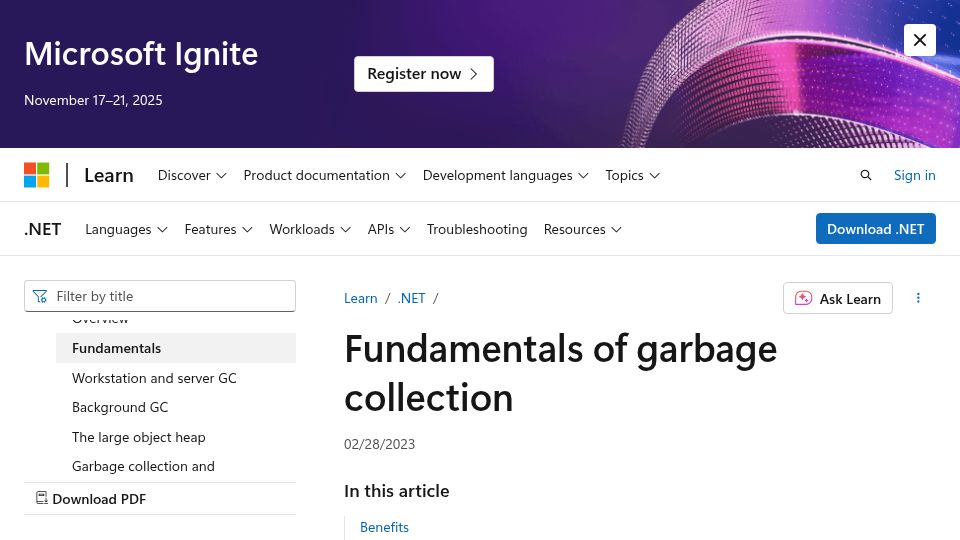Screen dimensions: 960x540
Task: Expand the Workloads dropdown
Action: tap(310, 229)
